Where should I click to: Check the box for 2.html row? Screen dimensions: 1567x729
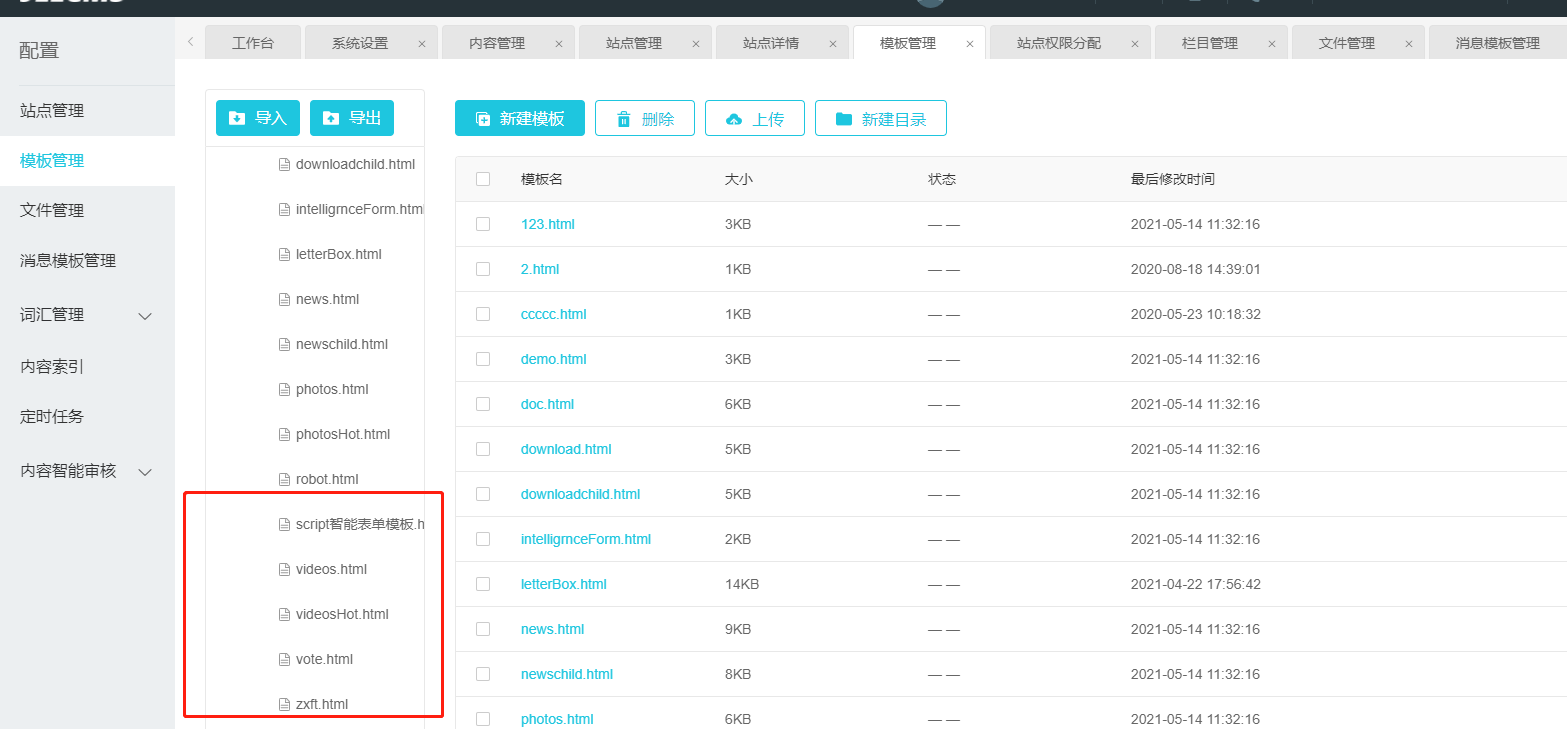483,269
